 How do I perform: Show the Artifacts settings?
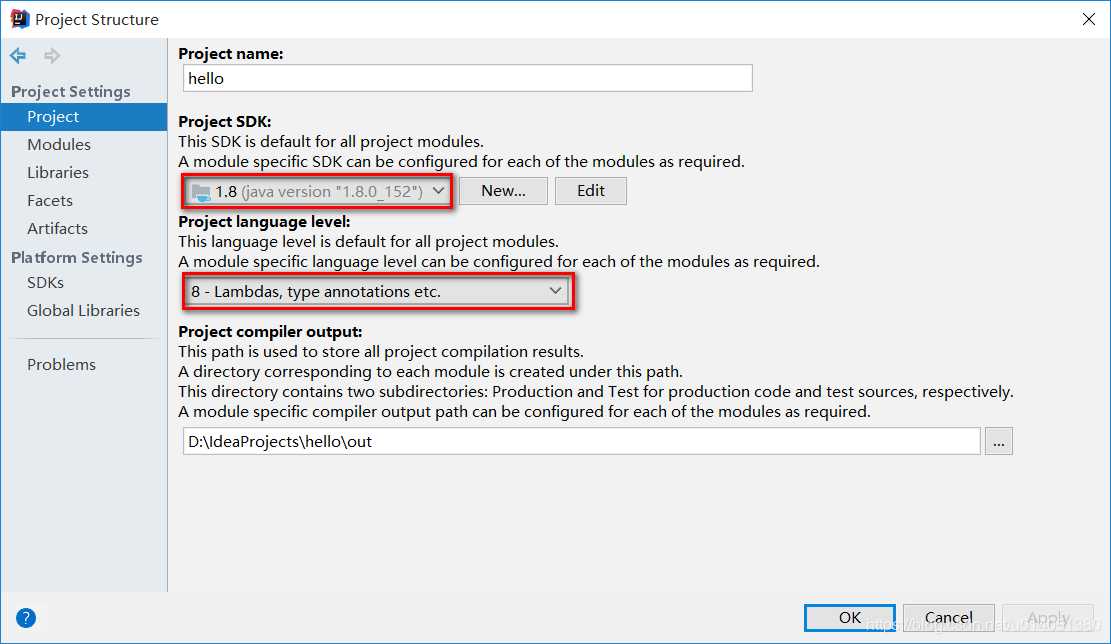57,229
